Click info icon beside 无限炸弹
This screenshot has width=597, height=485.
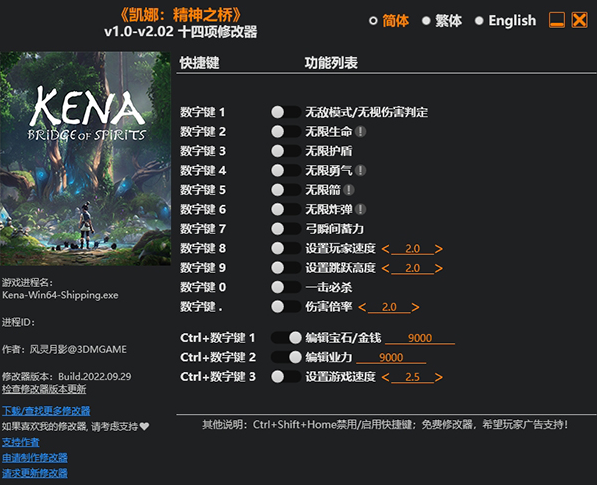click(x=360, y=209)
